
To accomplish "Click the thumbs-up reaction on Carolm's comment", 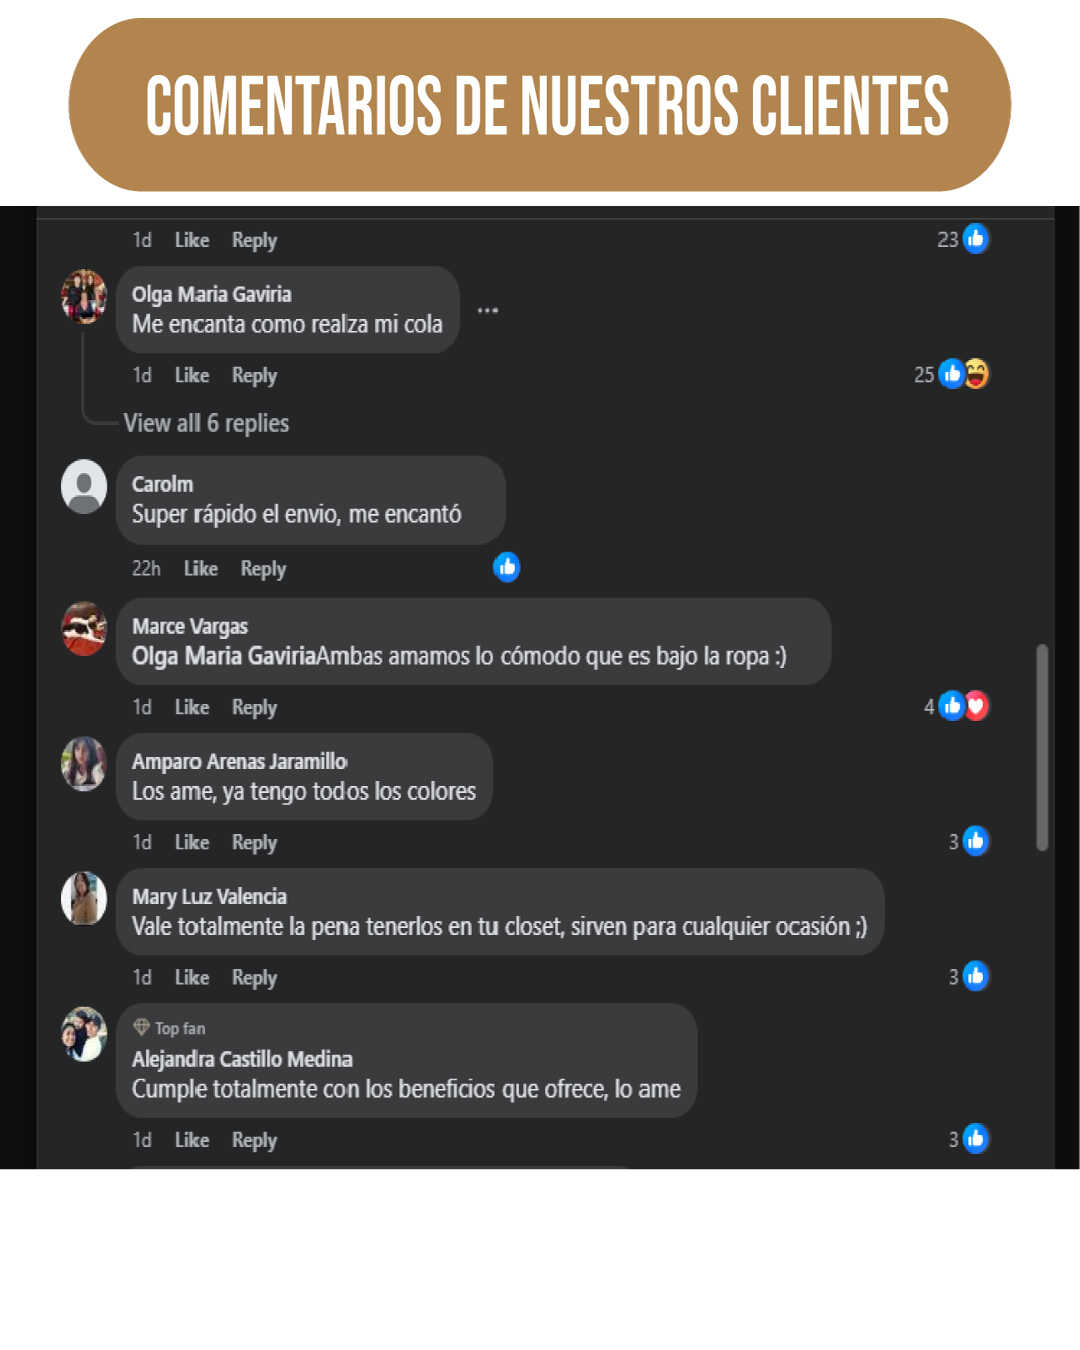I will [507, 567].
